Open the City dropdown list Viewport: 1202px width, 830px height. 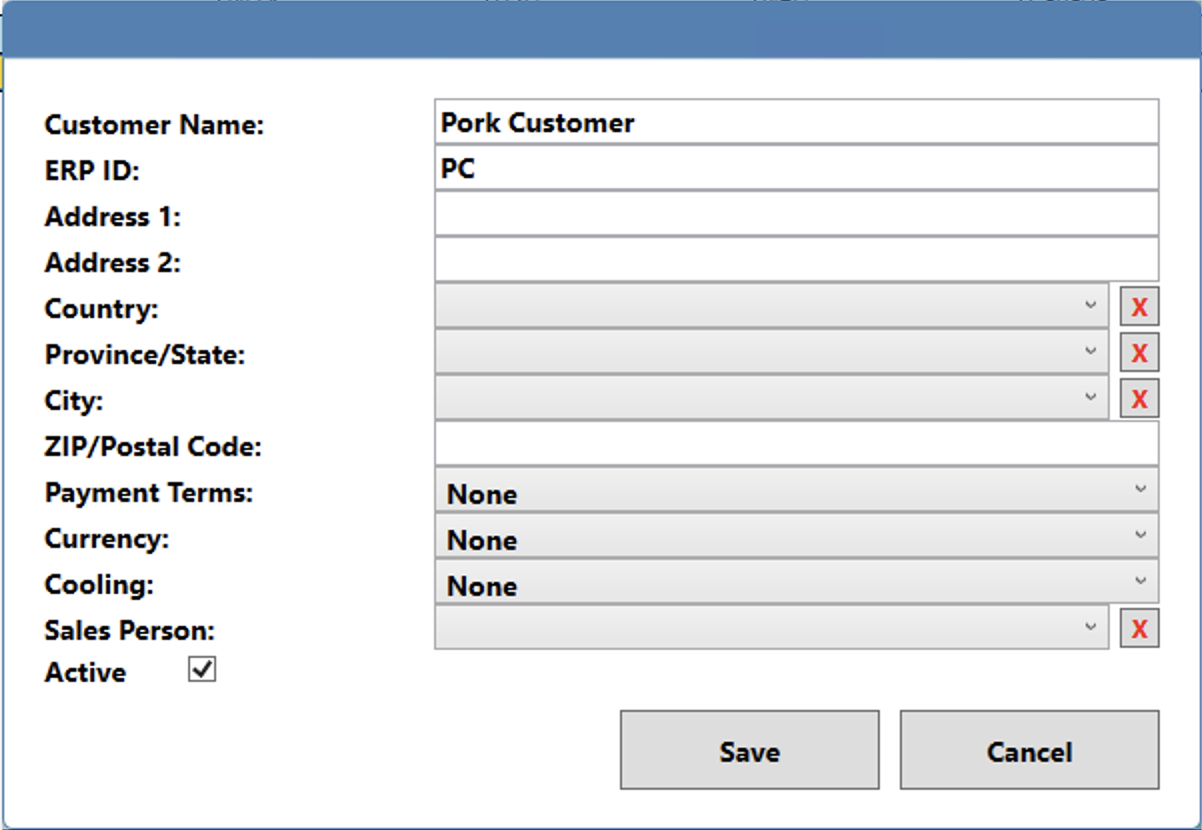(771, 398)
